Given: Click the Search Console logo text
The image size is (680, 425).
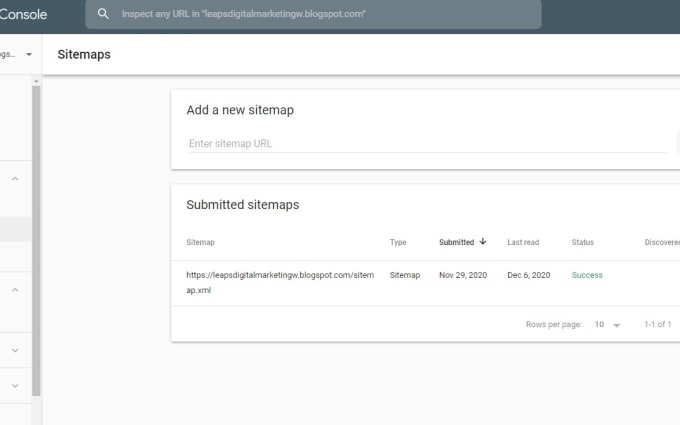Looking at the screenshot, I should tap(23, 14).
